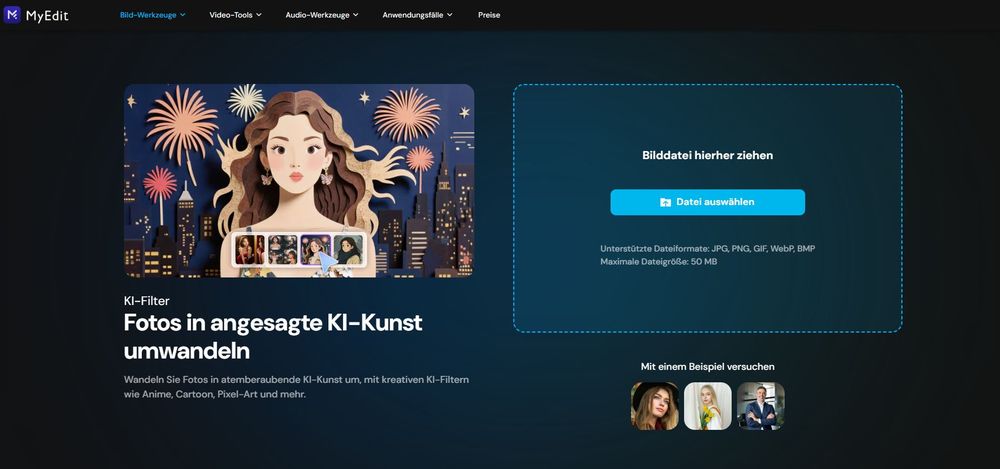
Task: Click the KI-Filter fireworks hero image
Action: click(x=299, y=181)
